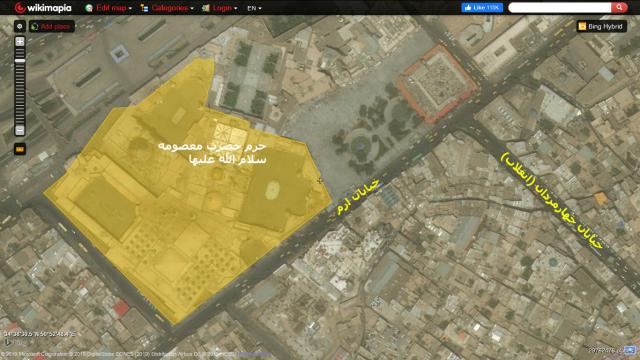The width and height of the screenshot is (640, 360).
Task: Click the orange ruler icon below zoom bar
Action: [x=20, y=149]
